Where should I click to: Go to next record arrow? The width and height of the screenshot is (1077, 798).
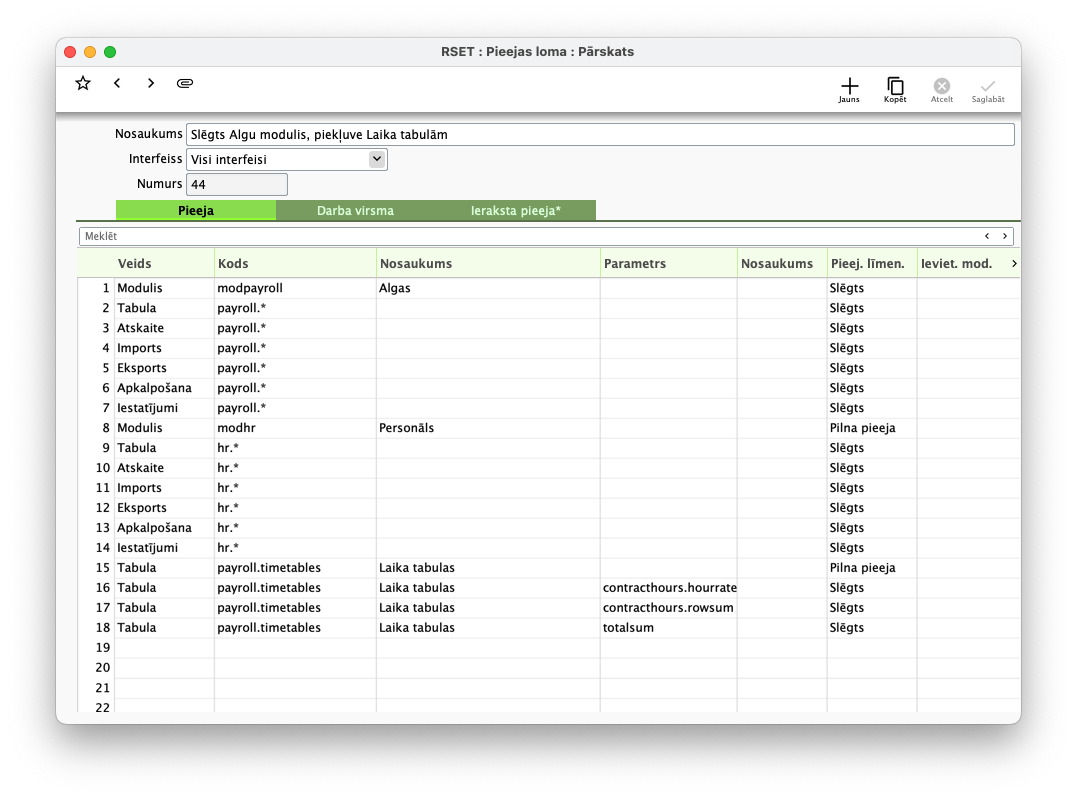[x=151, y=83]
